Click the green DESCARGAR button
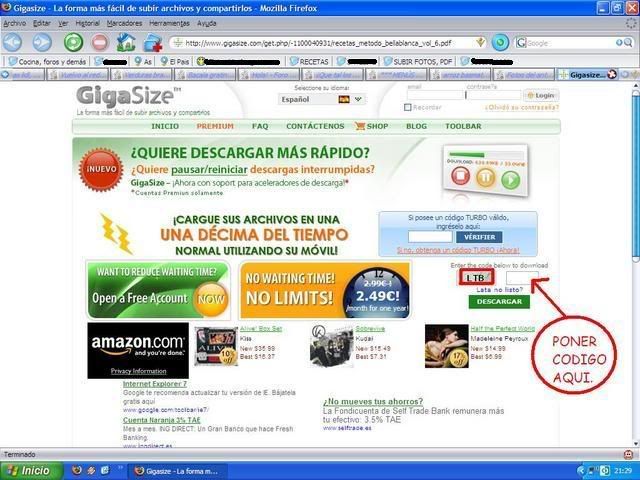 pos(499,302)
